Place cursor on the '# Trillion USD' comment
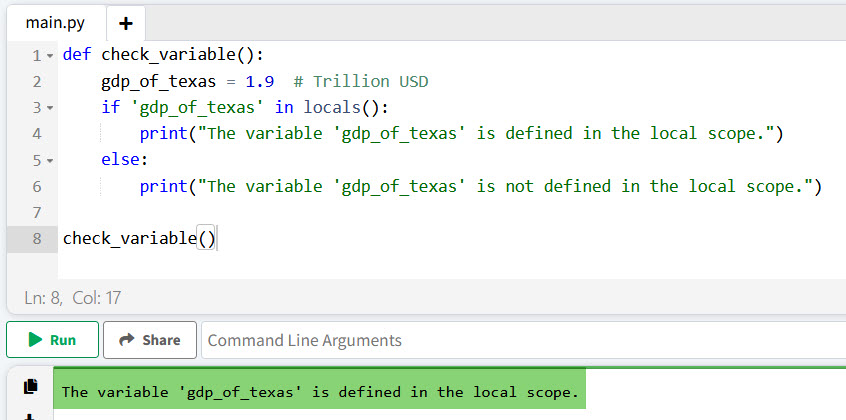This screenshot has width=846, height=420. pos(361,82)
